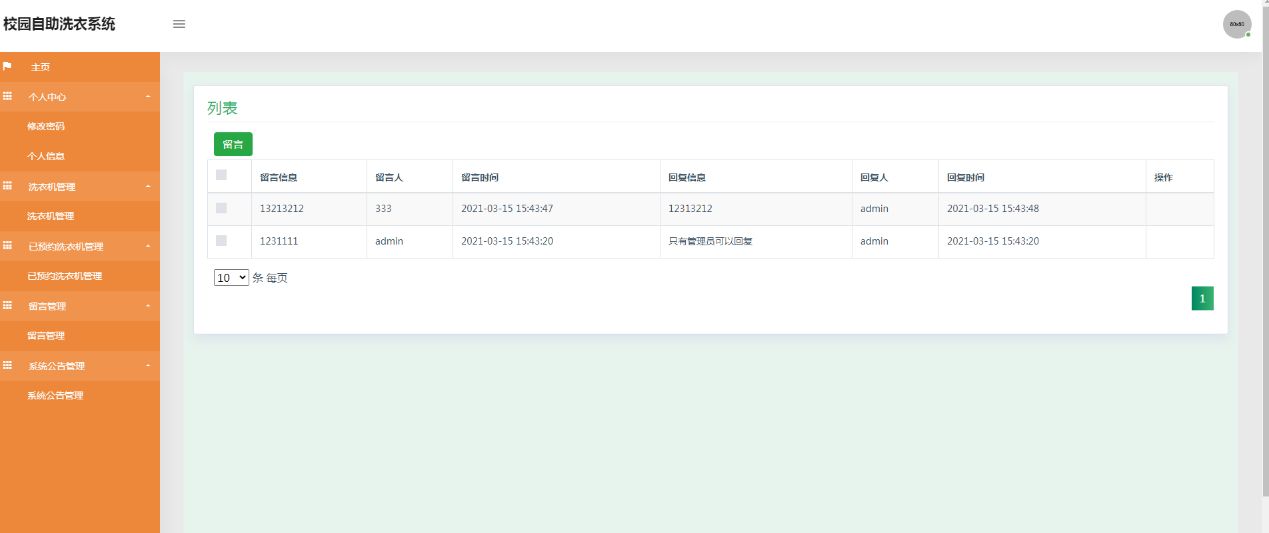Collapse the 留言管理 section arrow
The width and height of the screenshot is (1269, 533).
click(x=148, y=306)
